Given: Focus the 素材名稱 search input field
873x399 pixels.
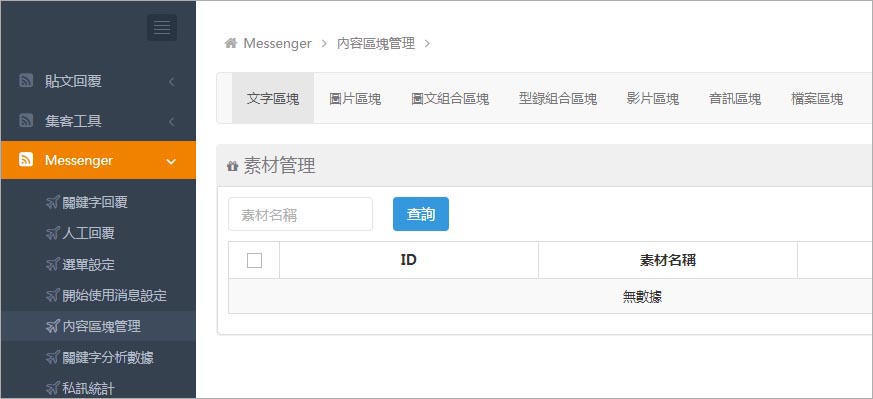Looking at the screenshot, I should coord(301,214).
